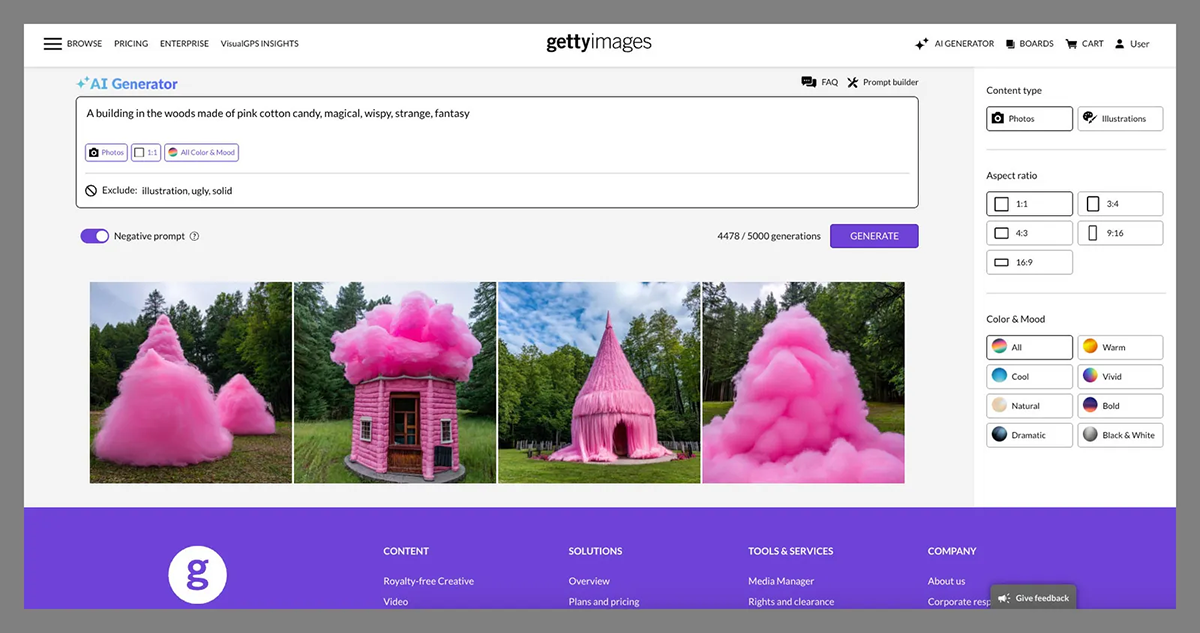This screenshot has height=633, width=1200.
Task: Open the pink tent generated image
Action: (599, 382)
